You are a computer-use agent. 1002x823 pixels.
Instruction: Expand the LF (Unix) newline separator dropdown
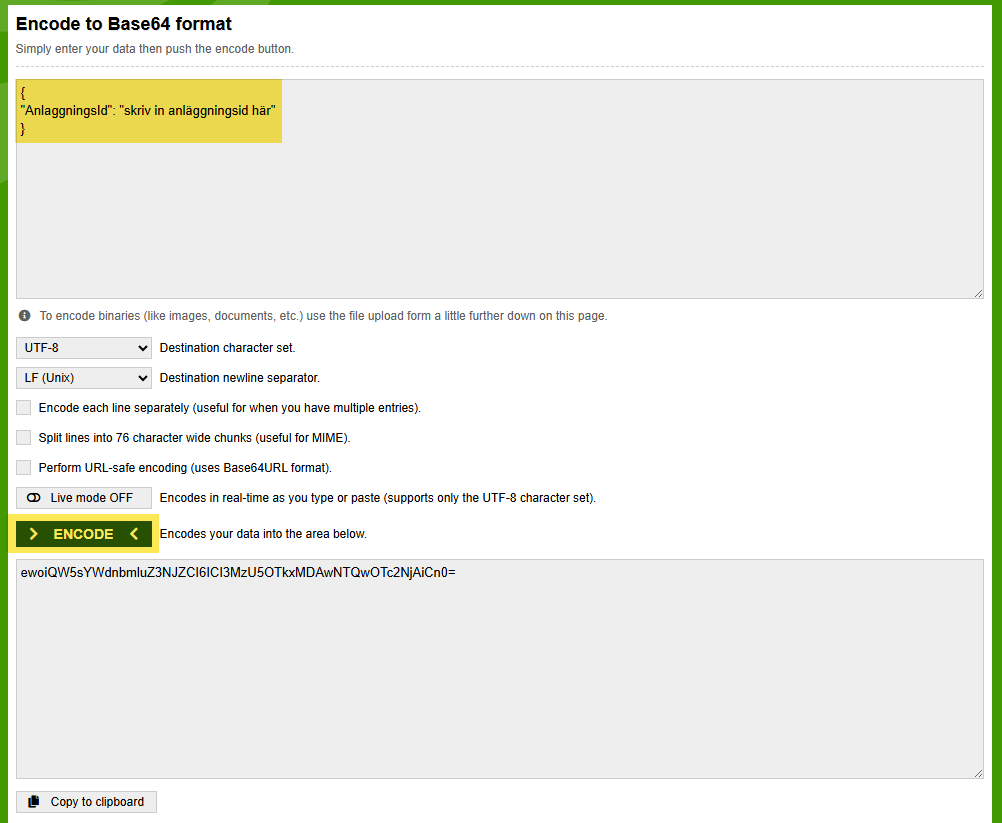click(x=84, y=378)
